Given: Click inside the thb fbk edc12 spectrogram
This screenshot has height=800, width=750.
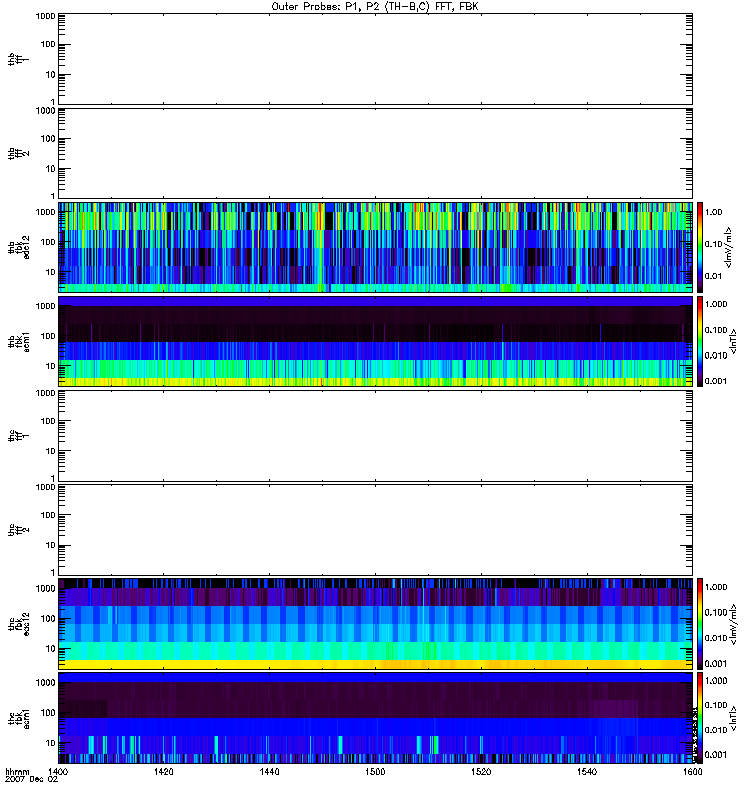Looking at the screenshot, I should click(375, 247).
